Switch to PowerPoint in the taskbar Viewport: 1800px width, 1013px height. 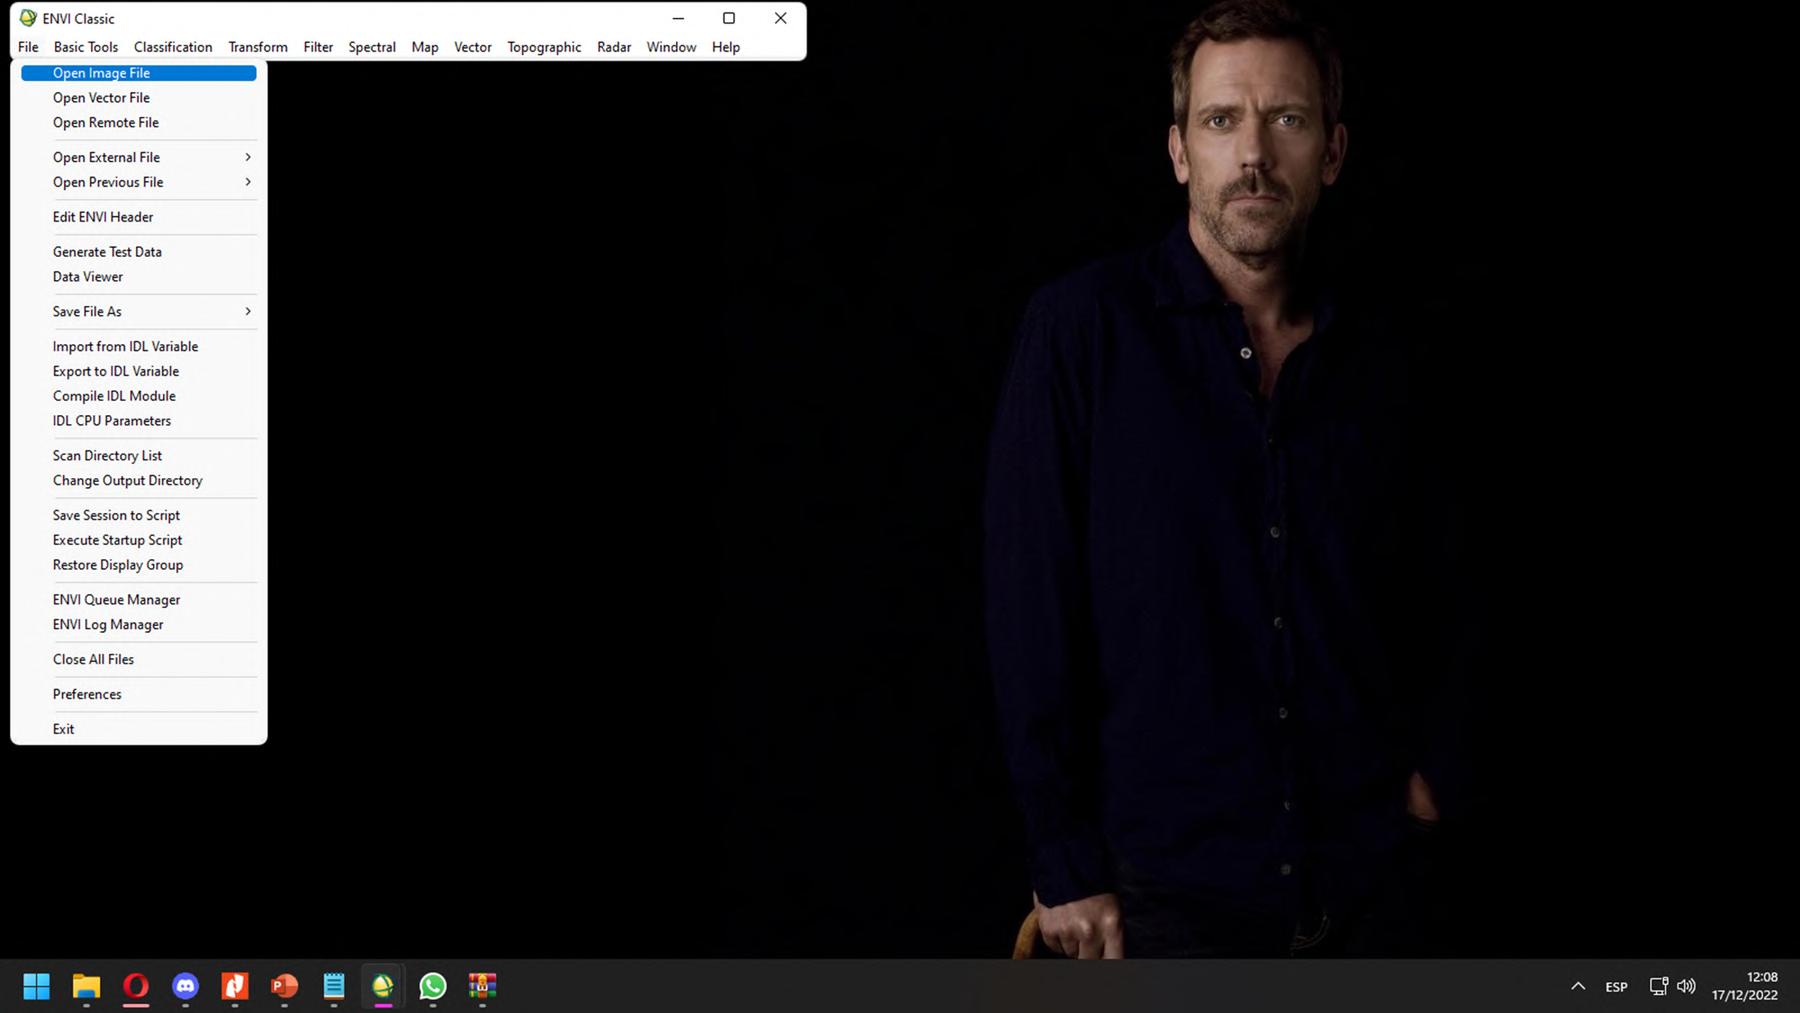tap(284, 986)
